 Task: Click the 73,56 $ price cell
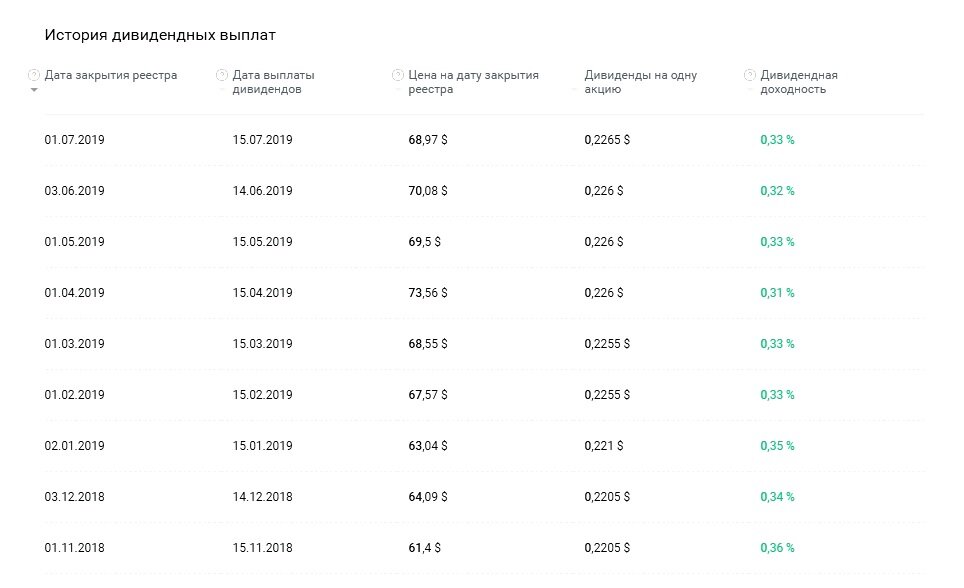[428, 293]
